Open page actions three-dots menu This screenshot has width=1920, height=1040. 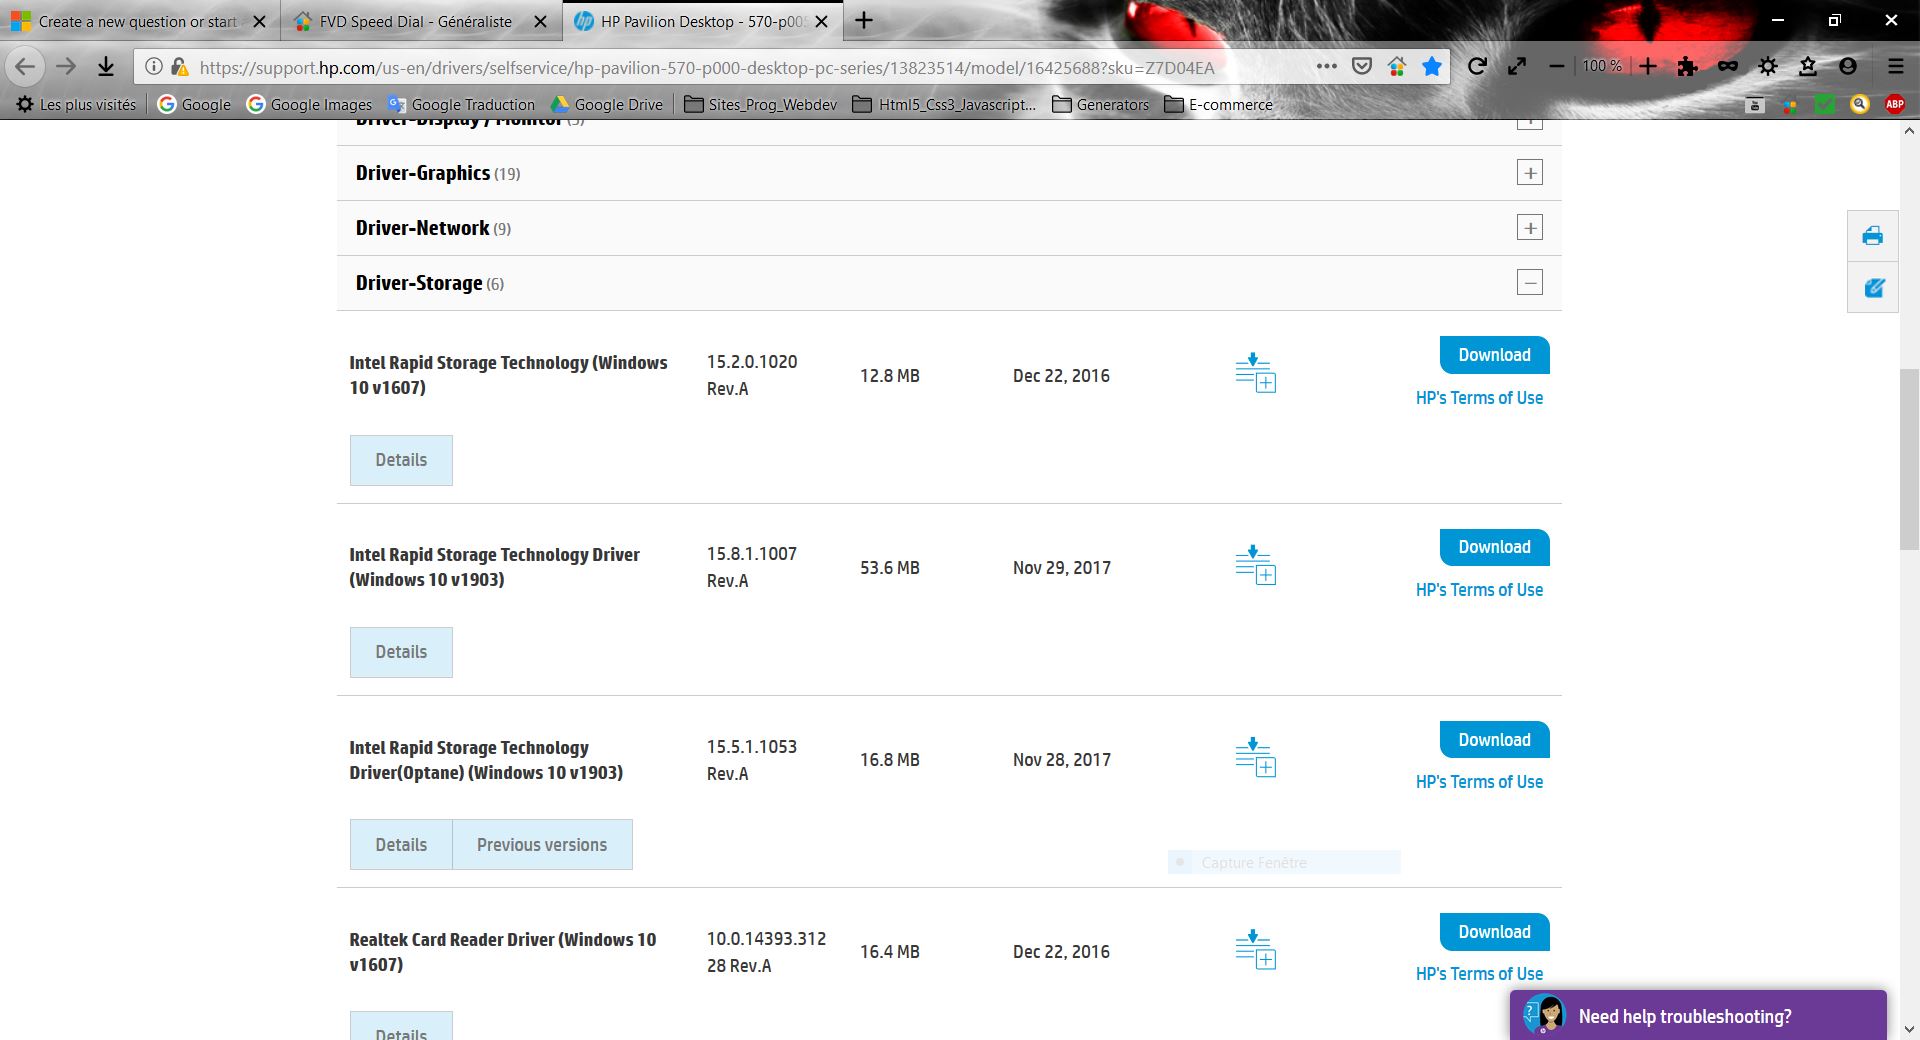pyautogui.click(x=1326, y=66)
